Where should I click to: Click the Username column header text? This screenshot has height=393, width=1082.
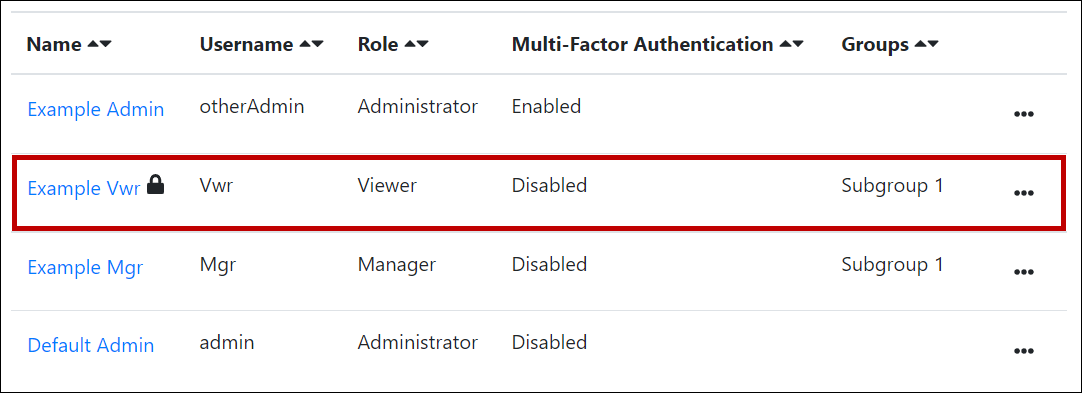click(246, 45)
